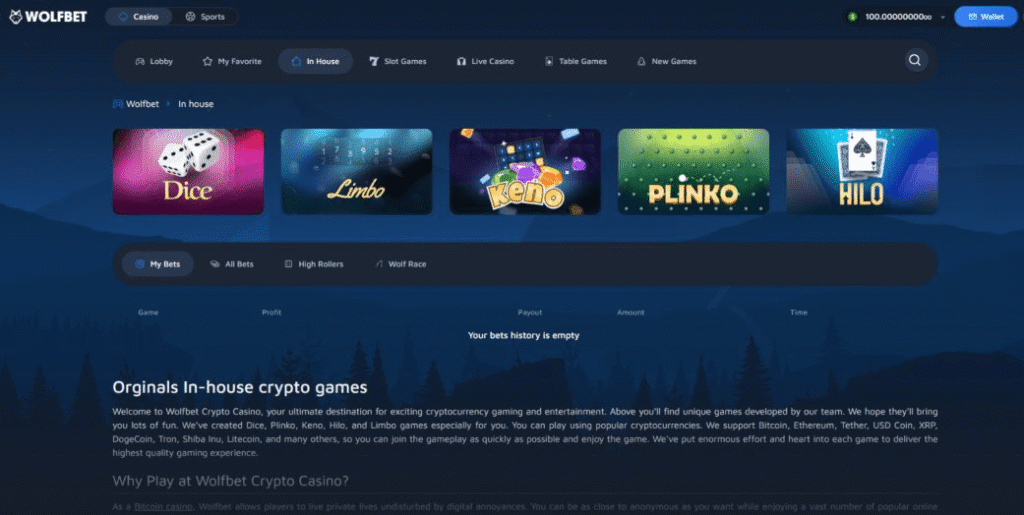This screenshot has width=1024, height=515.
Task: Click the card icon for Table Games
Action: pyautogui.click(x=549, y=61)
